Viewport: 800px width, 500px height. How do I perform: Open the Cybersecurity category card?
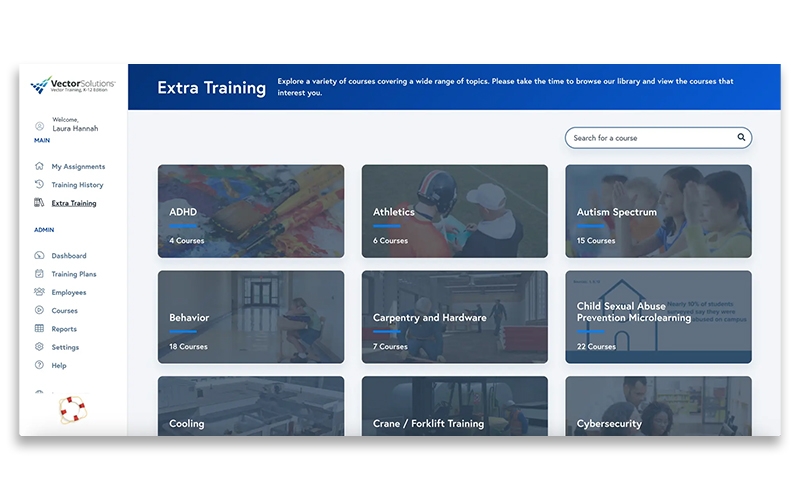(x=658, y=406)
